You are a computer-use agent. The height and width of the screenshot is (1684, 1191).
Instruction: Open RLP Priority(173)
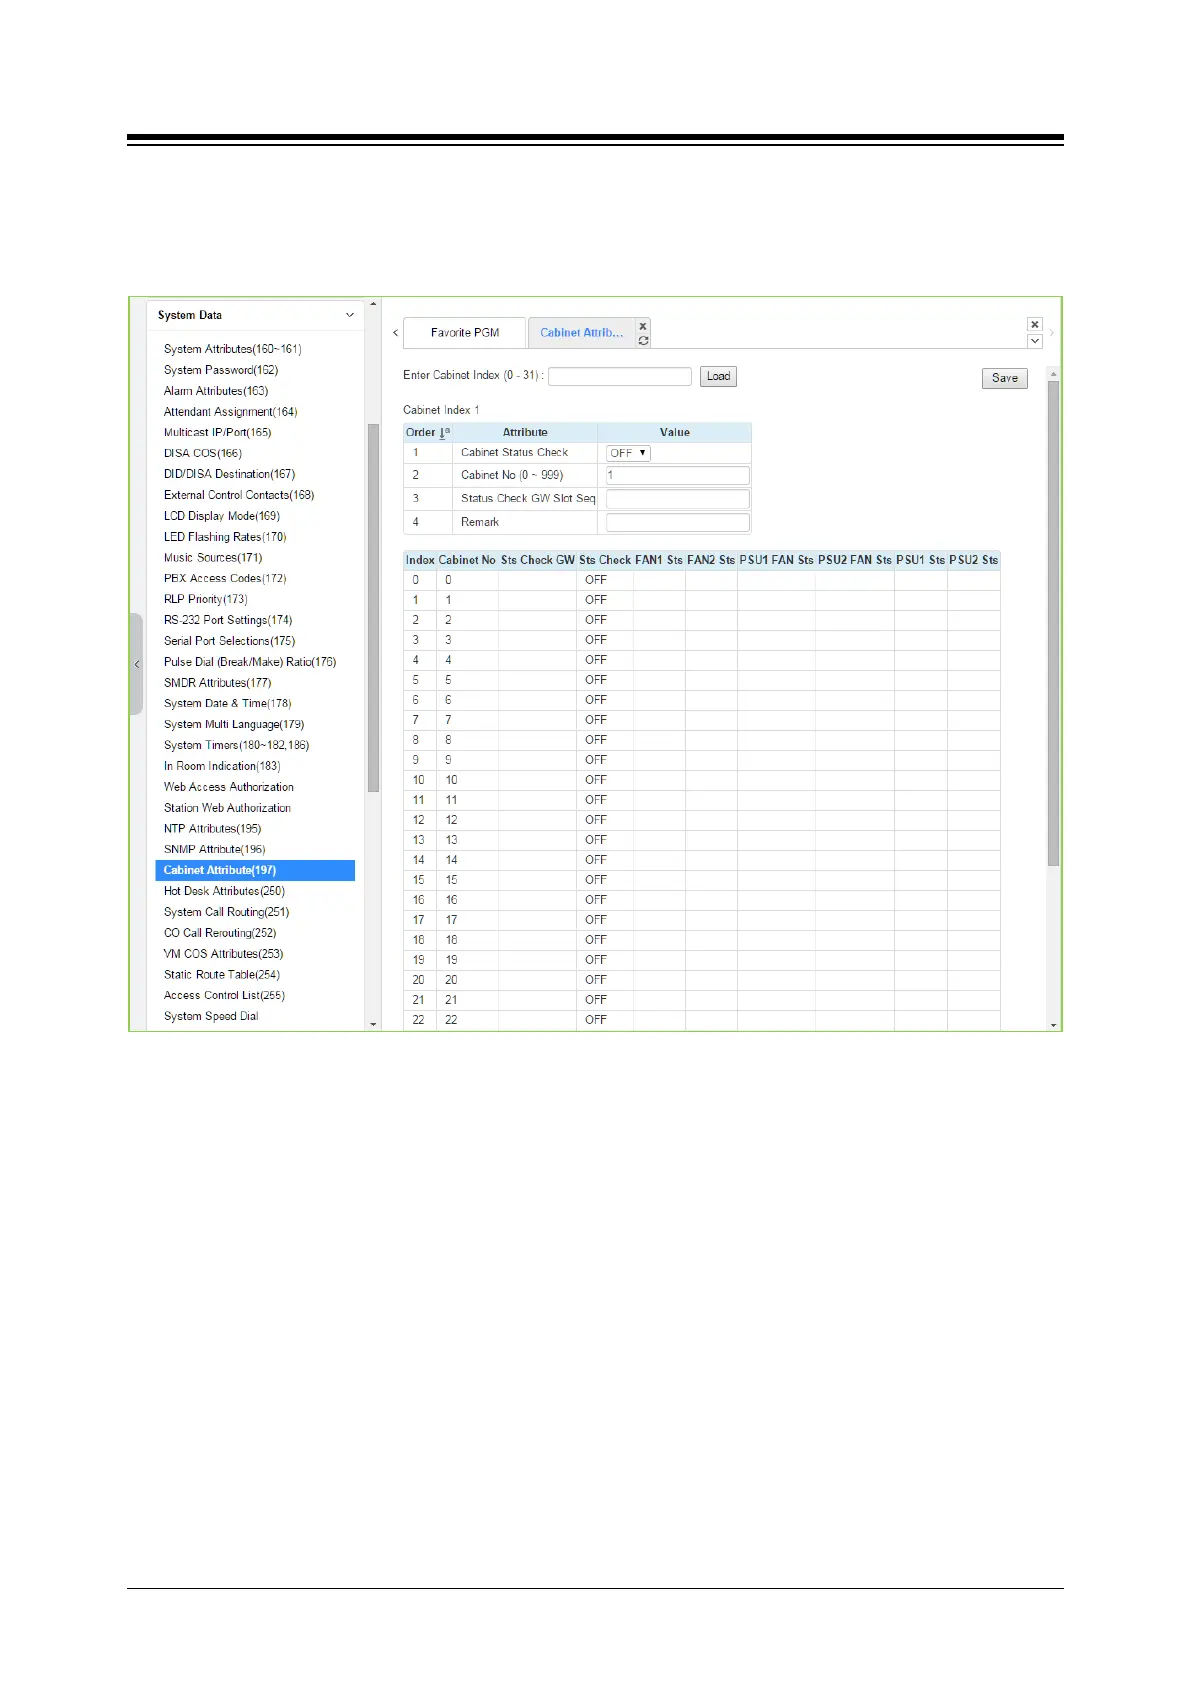(x=205, y=600)
